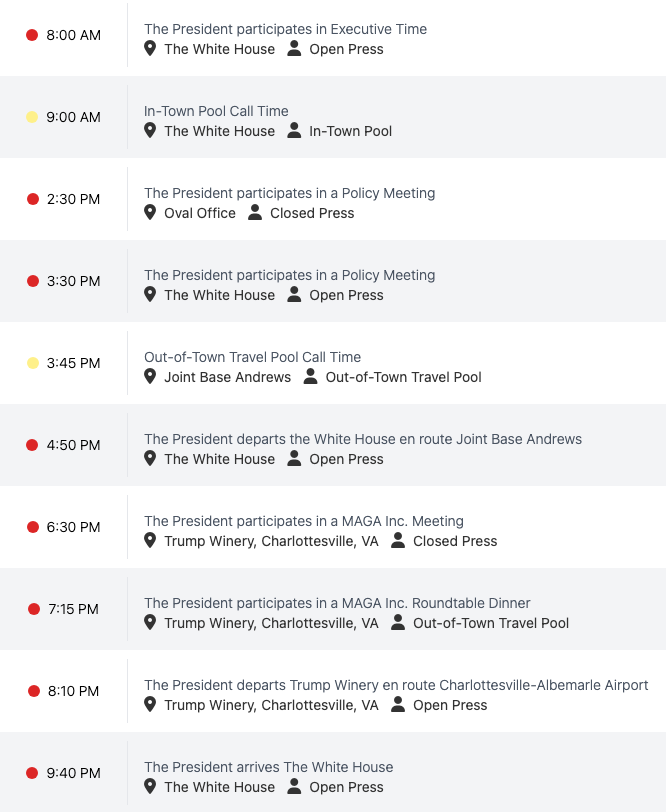Click the Out-of-Town Travel Pool Call Time title
The image size is (666, 812).
point(252,357)
